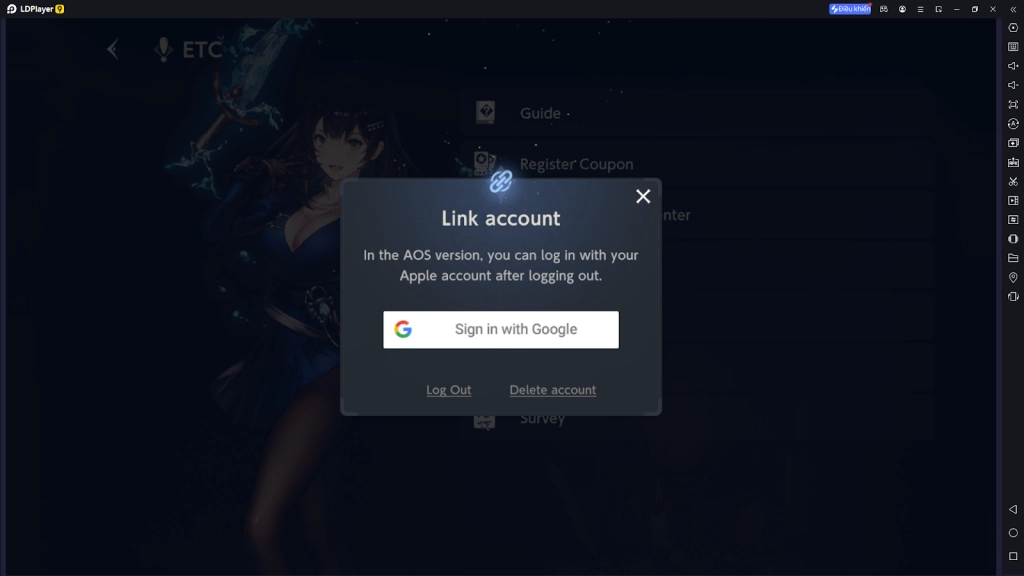1024x576 pixels.
Task: Open the LDPlayer hamburger menu
Action: [x=920, y=9]
